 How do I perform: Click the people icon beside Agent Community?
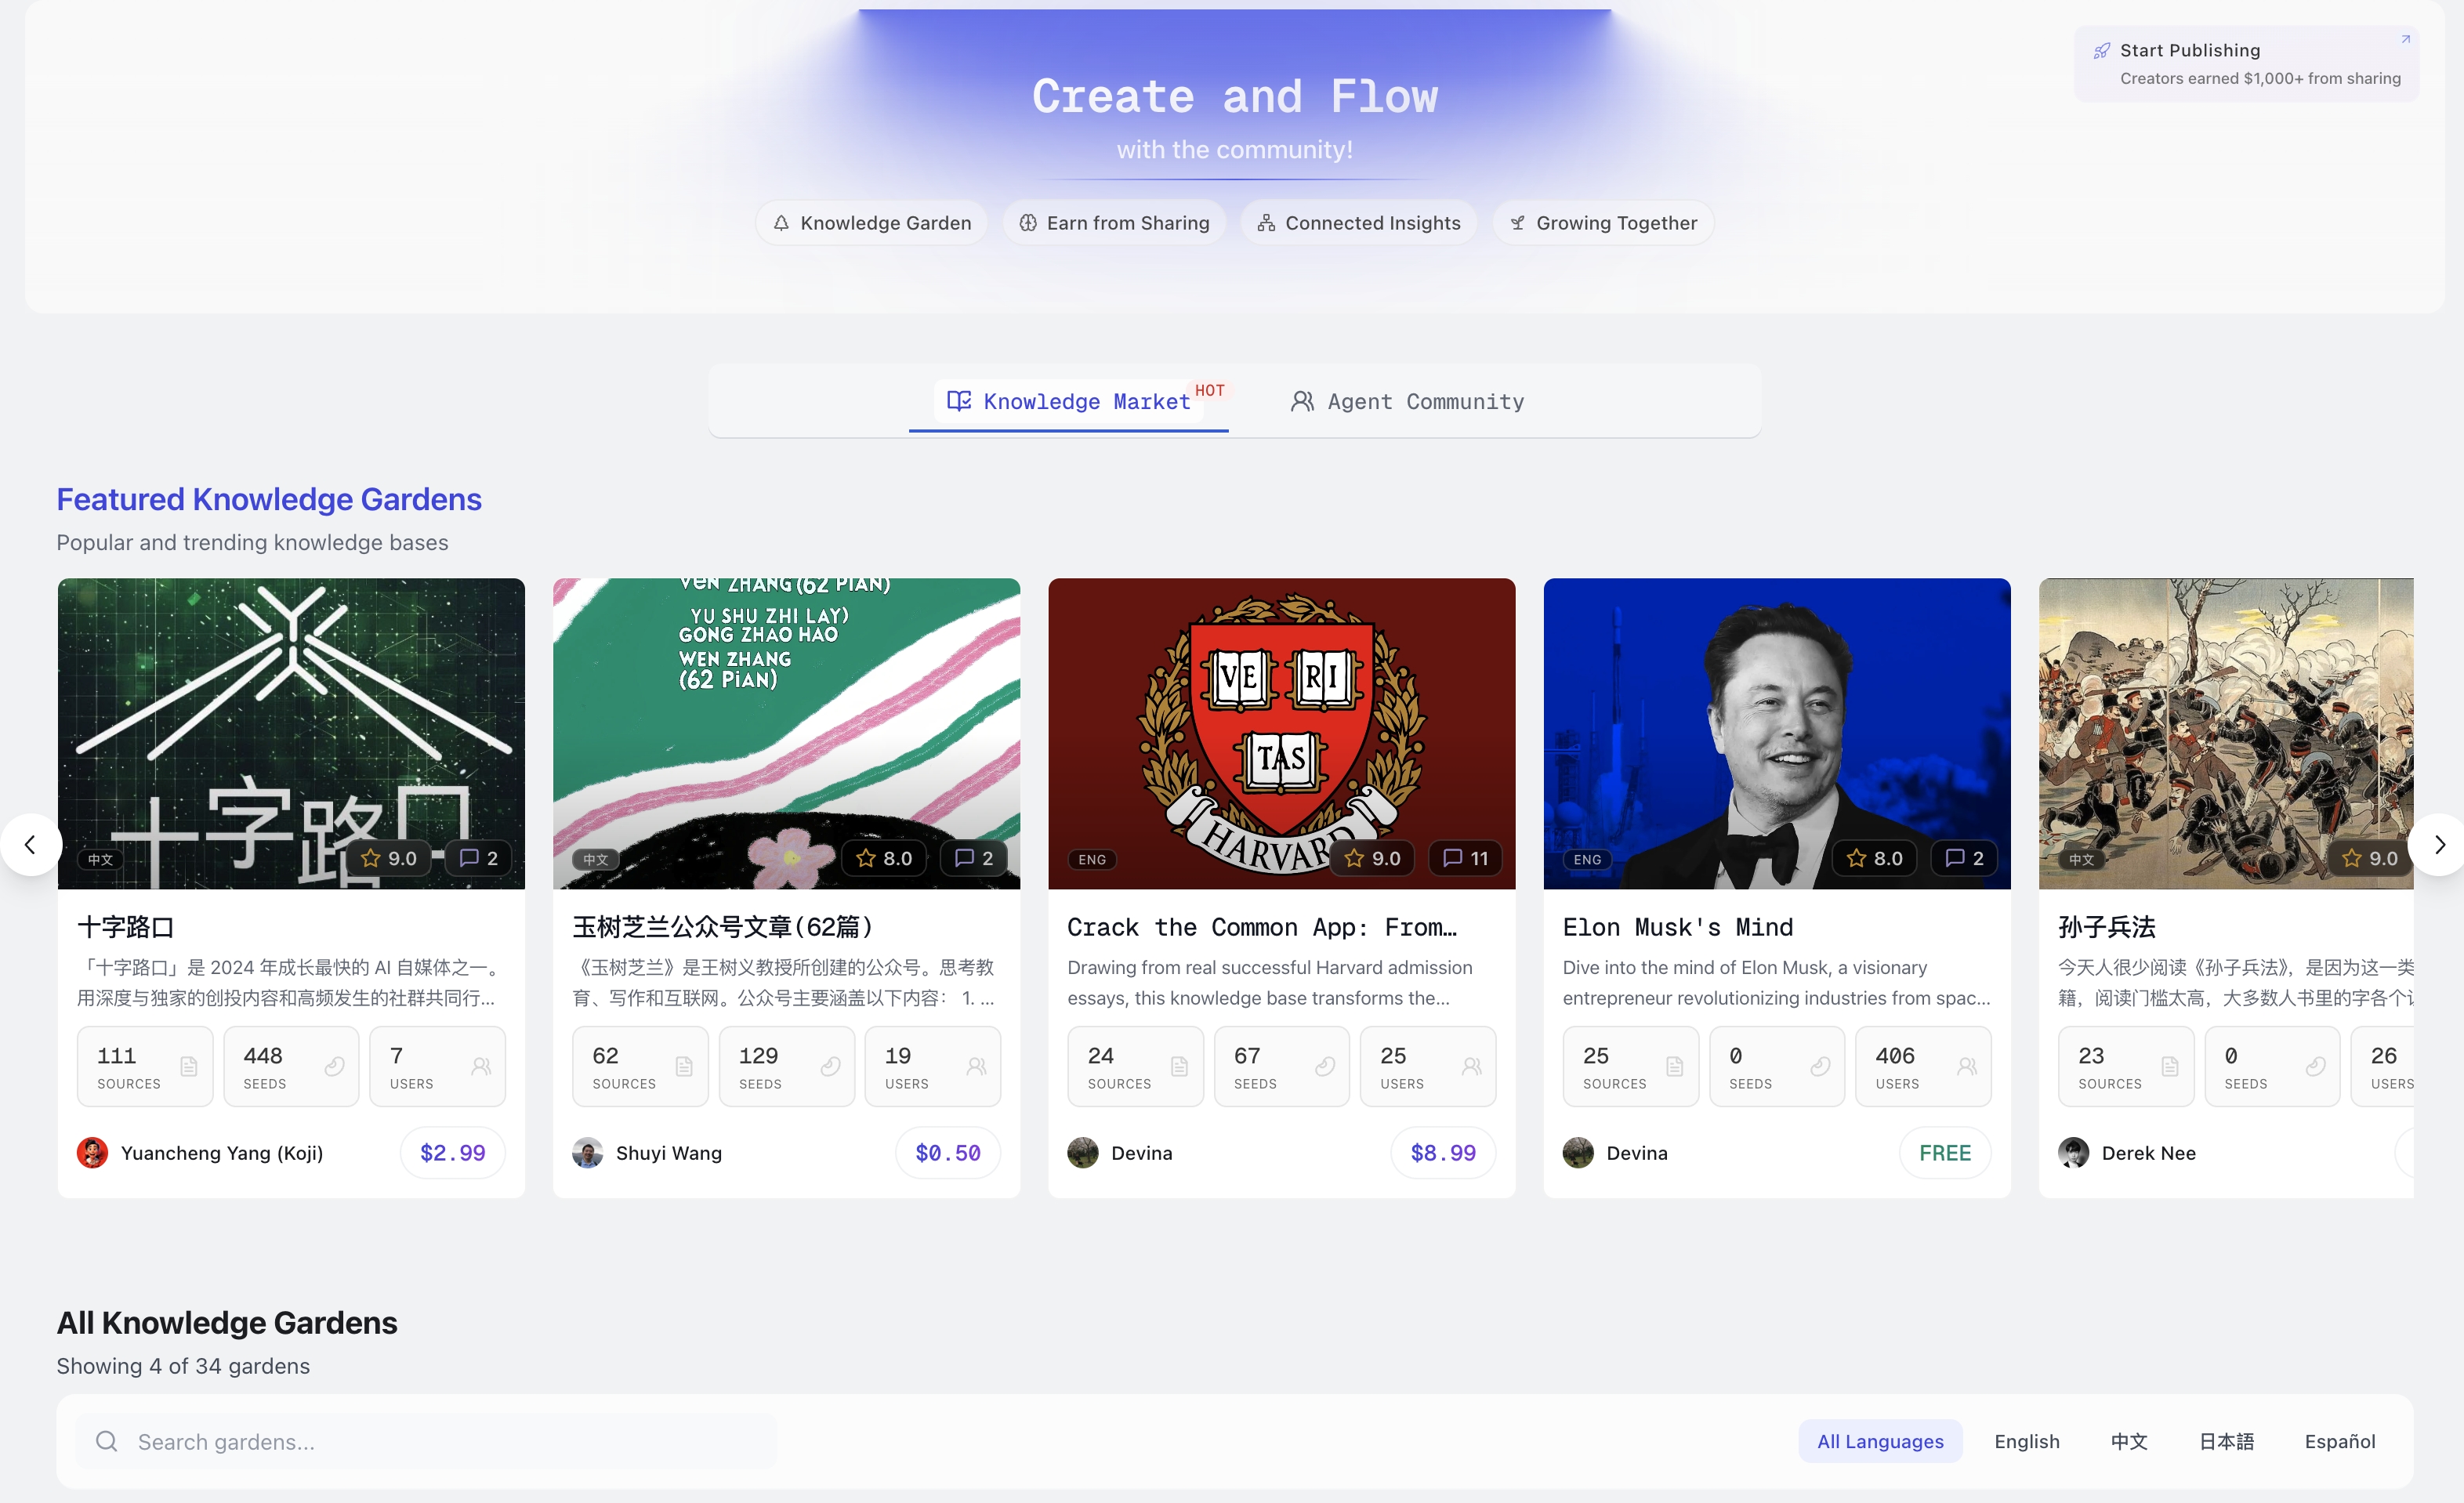click(1302, 401)
